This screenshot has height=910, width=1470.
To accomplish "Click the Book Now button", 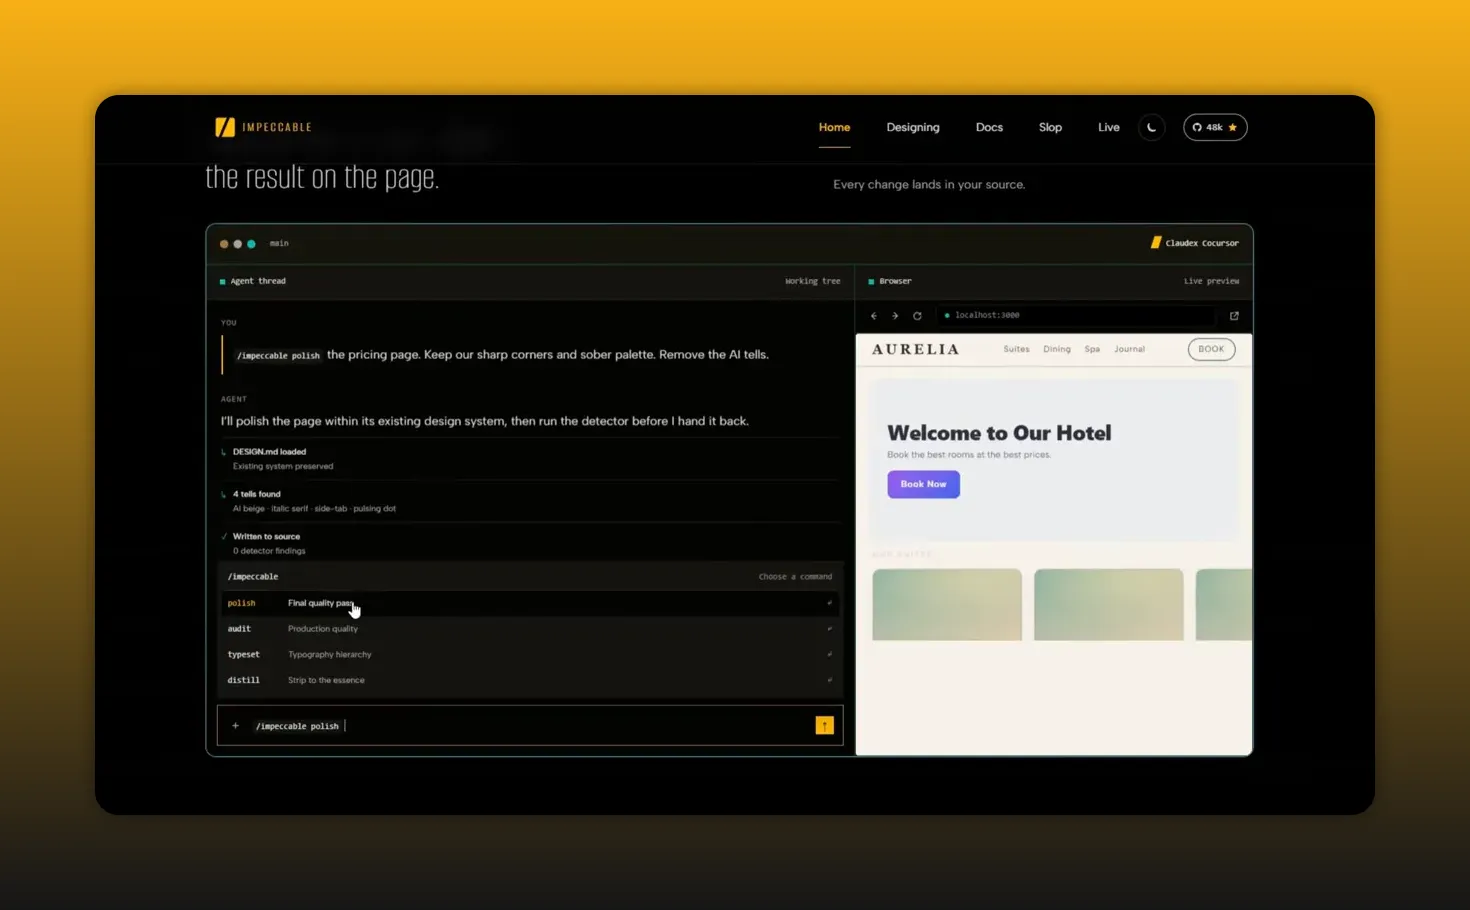I will pyautogui.click(x=923, y=484).
